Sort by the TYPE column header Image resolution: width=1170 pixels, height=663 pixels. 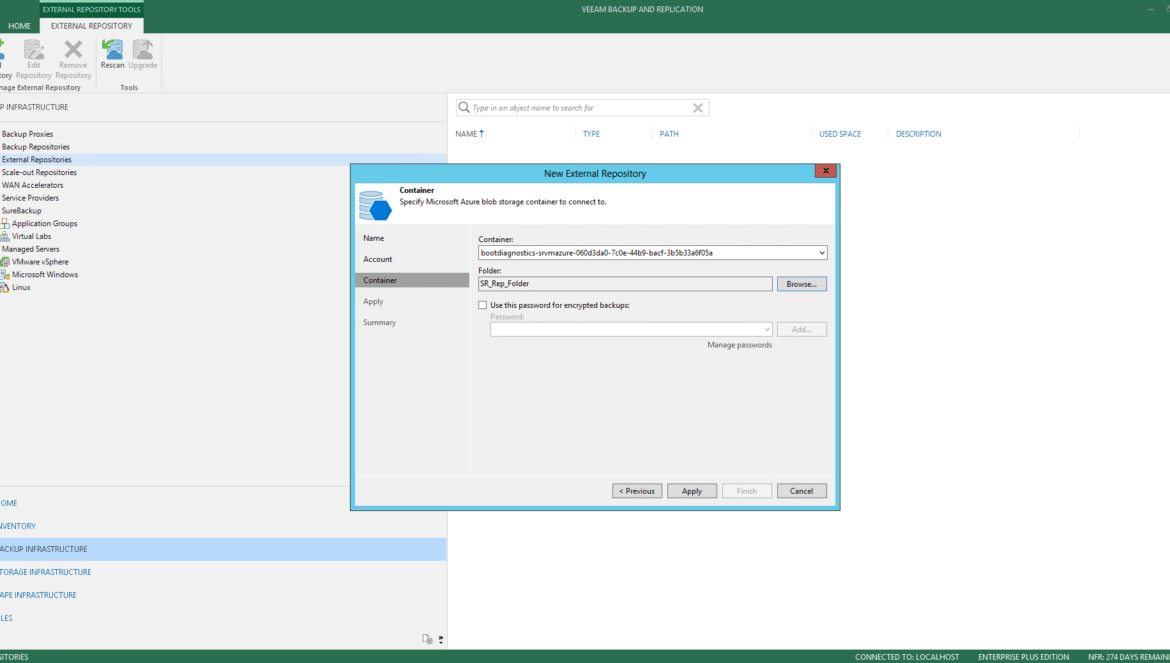click(591, 134)
